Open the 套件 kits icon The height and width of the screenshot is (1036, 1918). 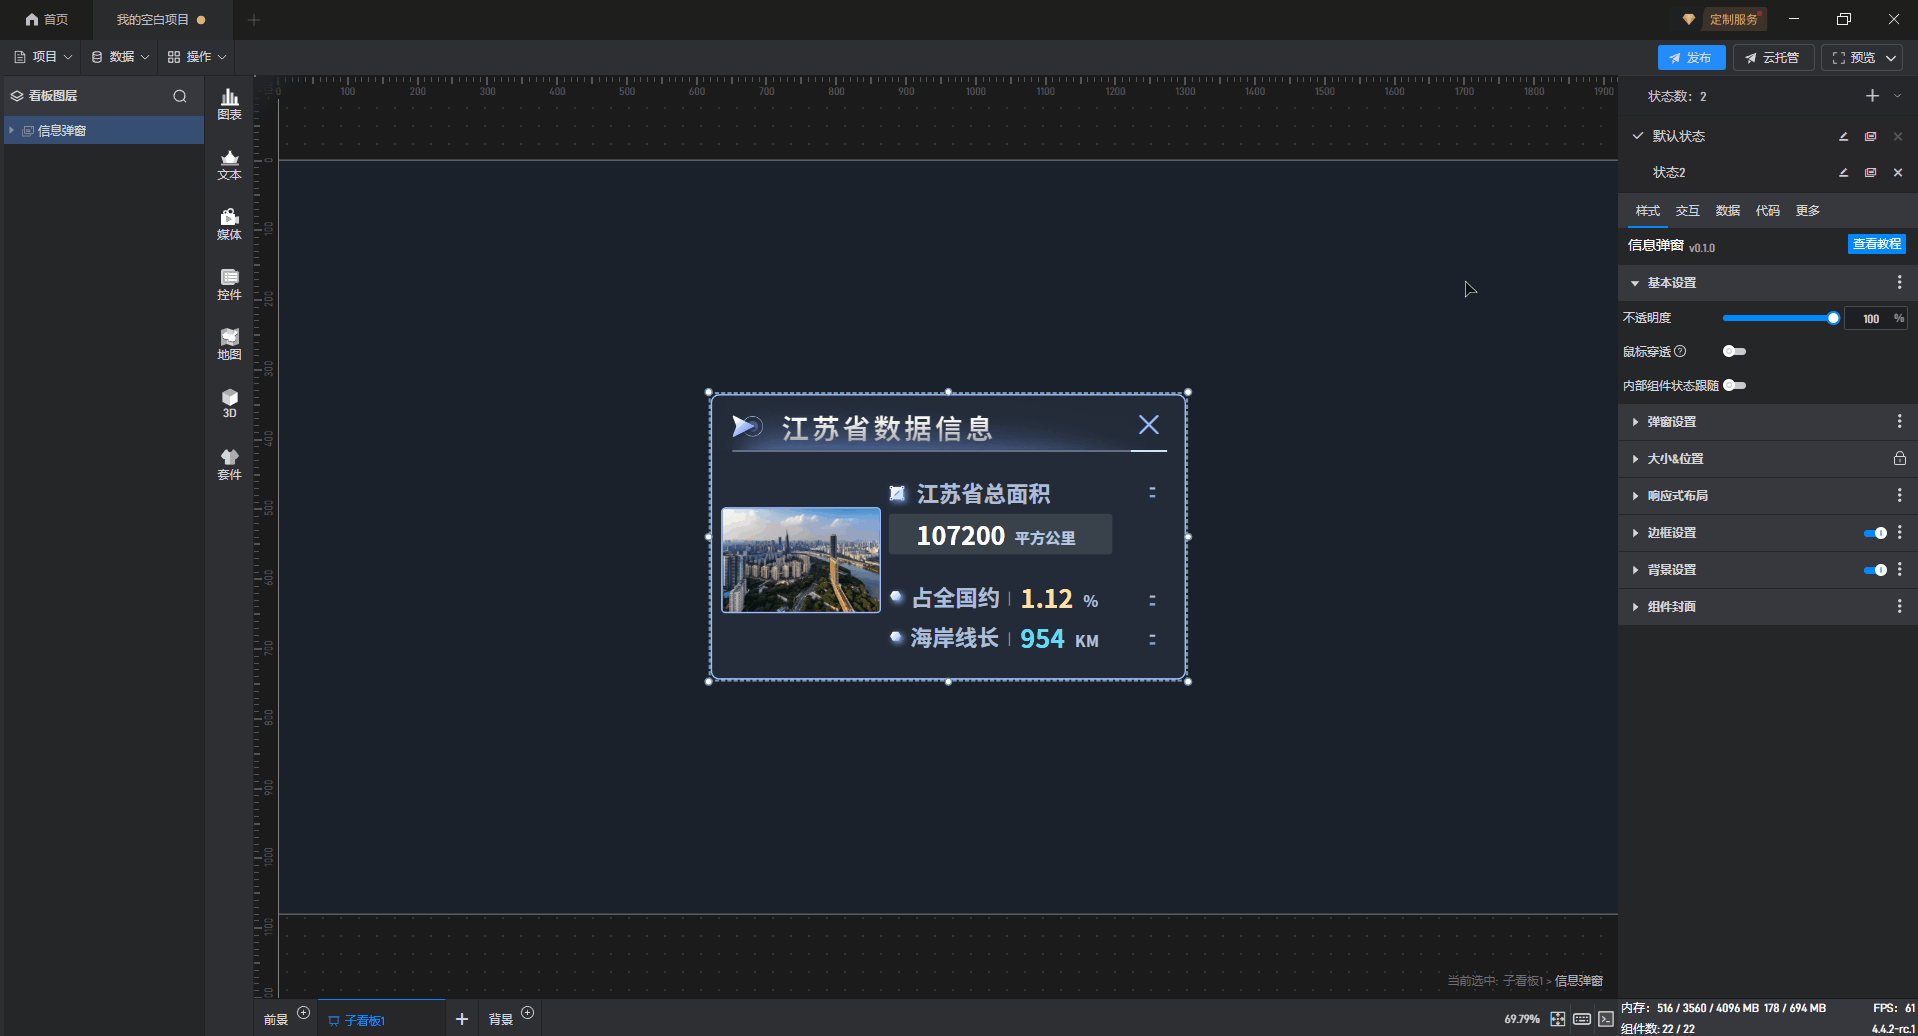229,464
